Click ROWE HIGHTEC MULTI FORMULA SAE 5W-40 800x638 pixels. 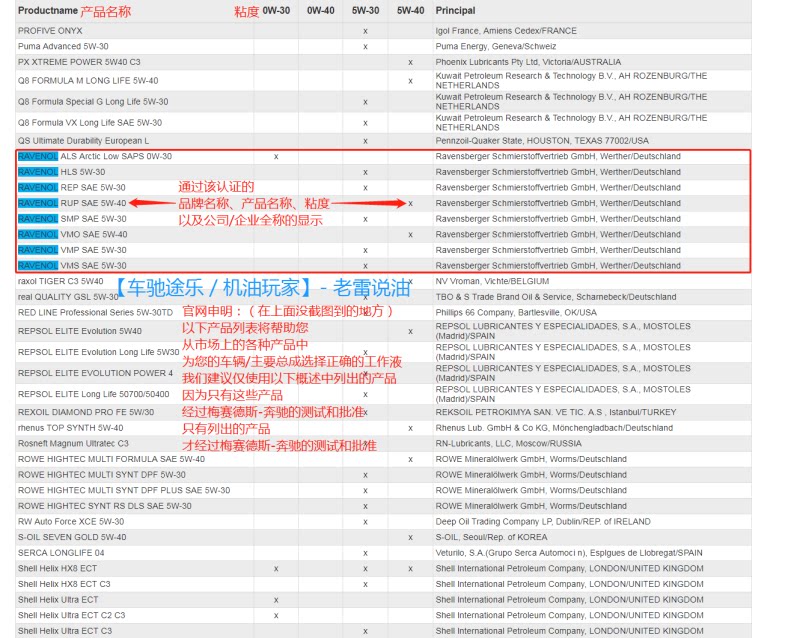111,459
